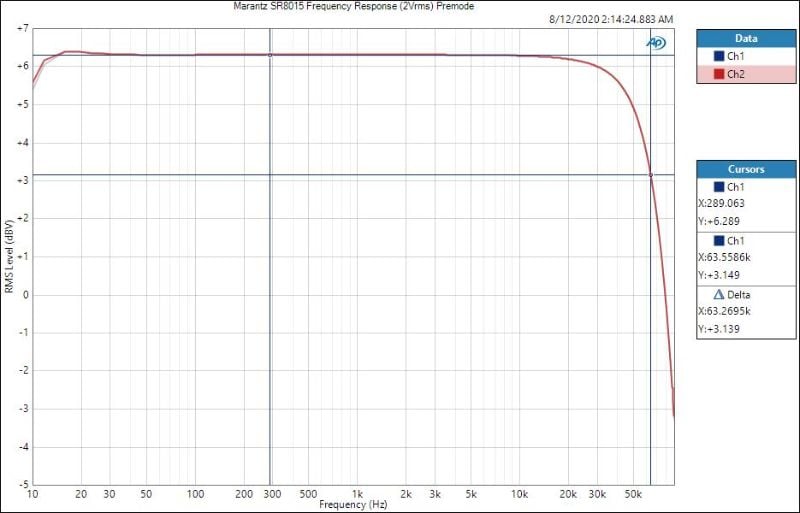Select the Y:+6.289 cursor value
The image size is (800, 513).
tap(718, 221)
